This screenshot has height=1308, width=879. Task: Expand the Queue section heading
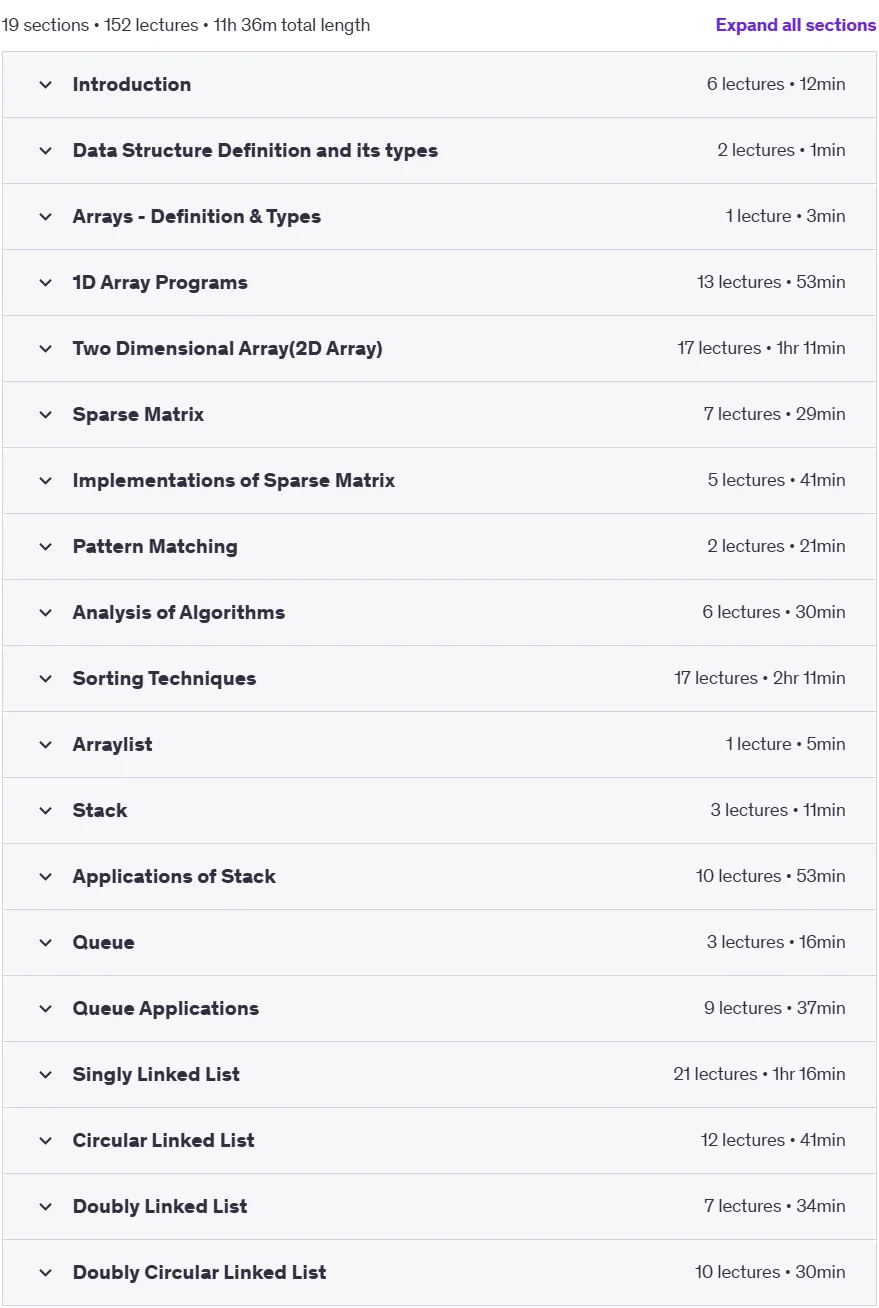[439, 943]
